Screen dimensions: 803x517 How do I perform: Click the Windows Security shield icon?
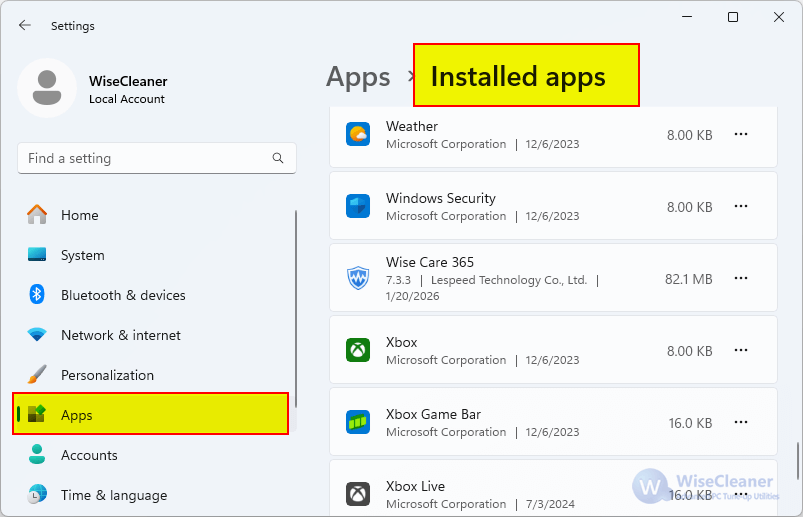[x=358, y=206]
